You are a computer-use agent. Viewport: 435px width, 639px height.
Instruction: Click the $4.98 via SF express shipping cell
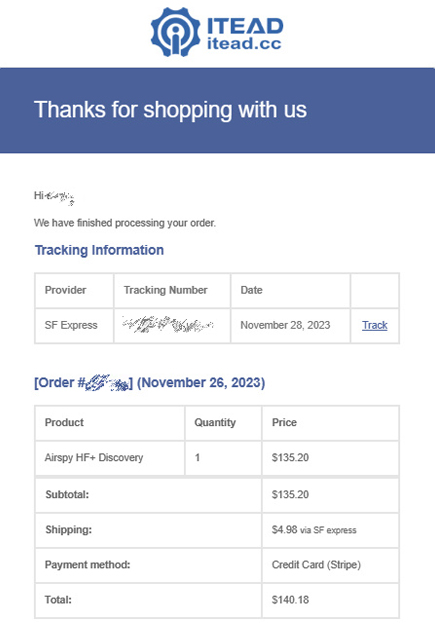330,530
